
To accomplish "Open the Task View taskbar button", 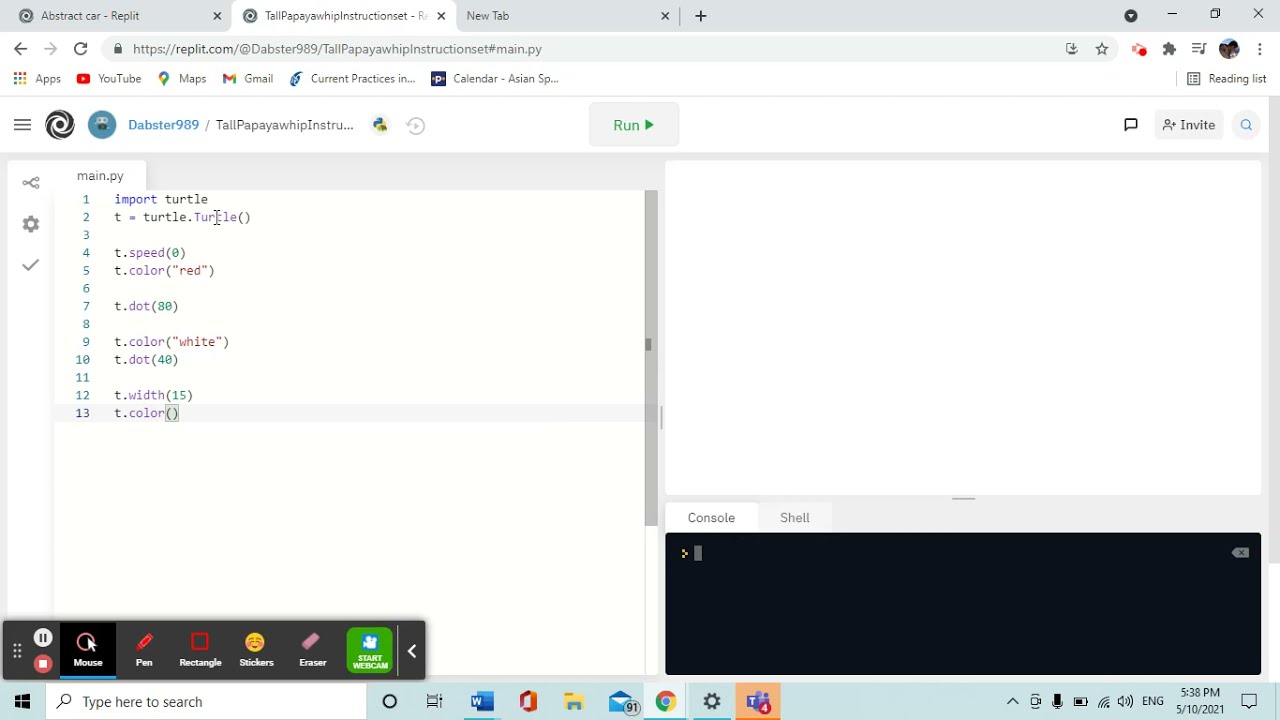I will pos(434,701).
